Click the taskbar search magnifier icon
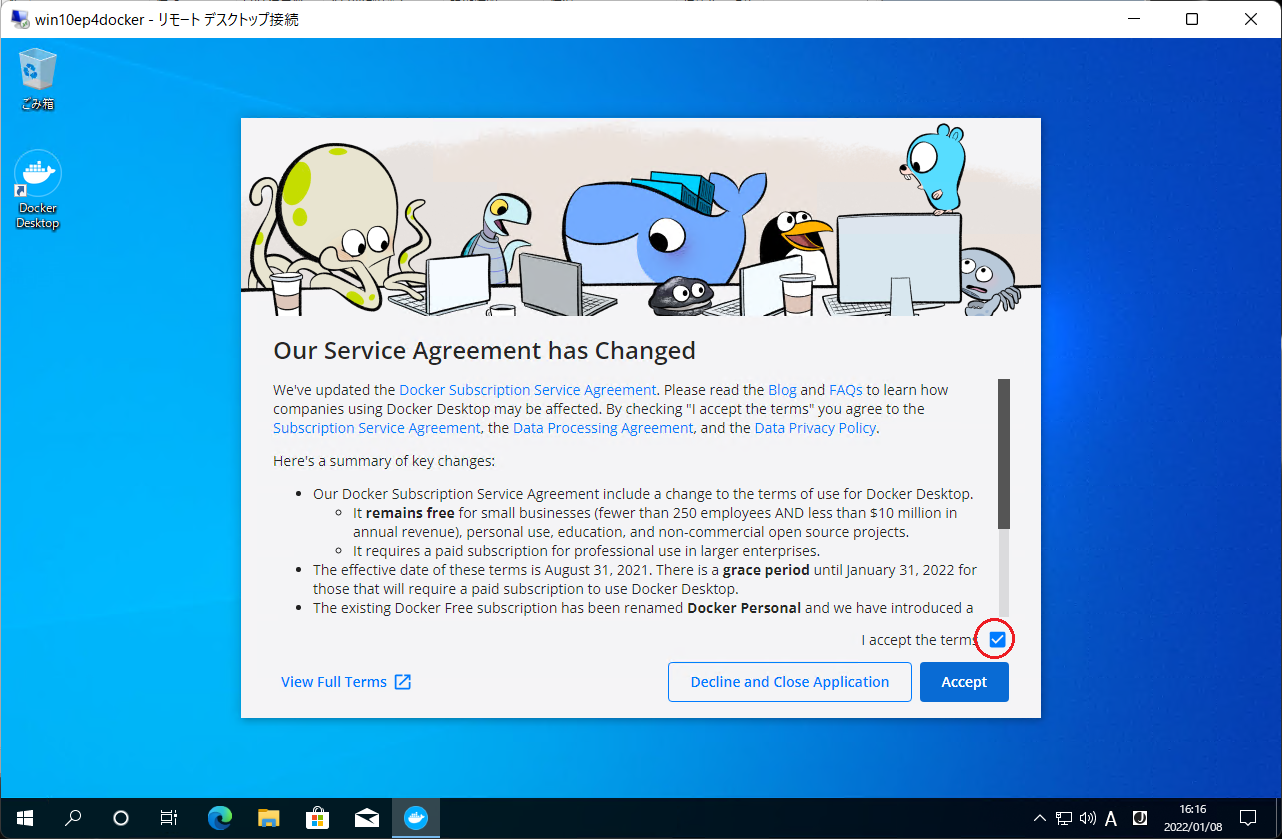The height and width of the screenshot is (839, 1282). coord(73,818)
